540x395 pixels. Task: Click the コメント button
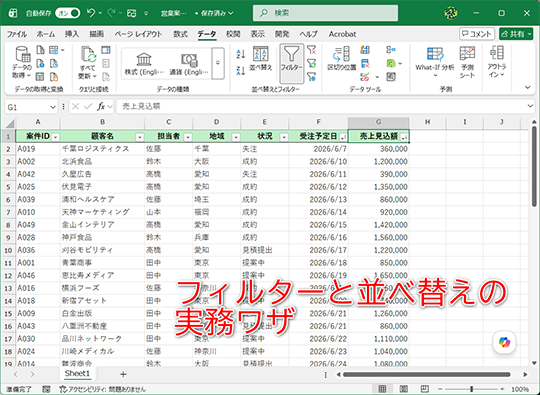477,34
